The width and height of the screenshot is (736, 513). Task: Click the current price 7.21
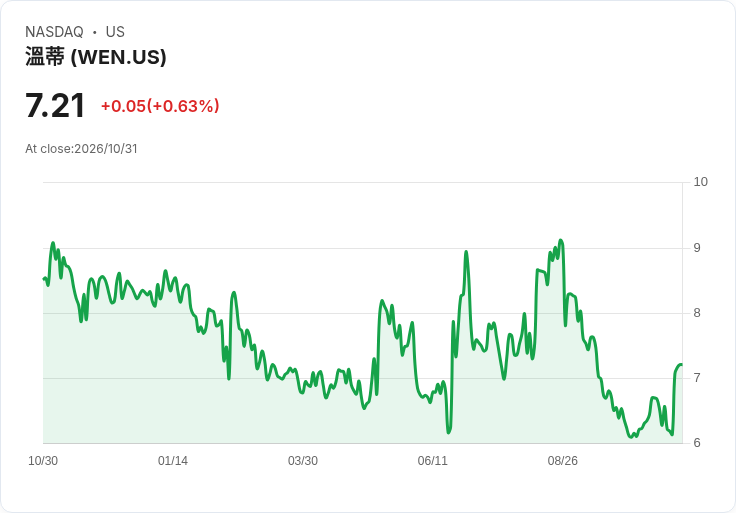point(55,105)
